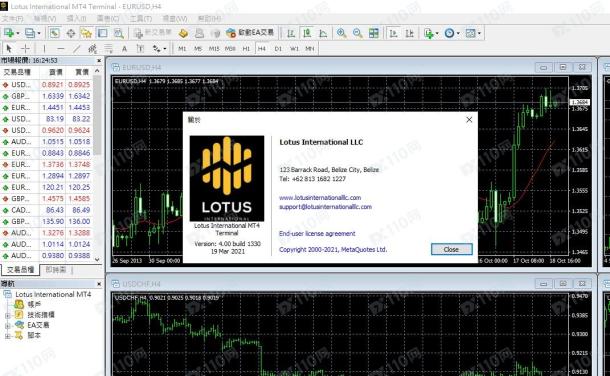Close the About dialog with the X
The width and height of the screenshot is (610, 376).
[x=469, y=120]
